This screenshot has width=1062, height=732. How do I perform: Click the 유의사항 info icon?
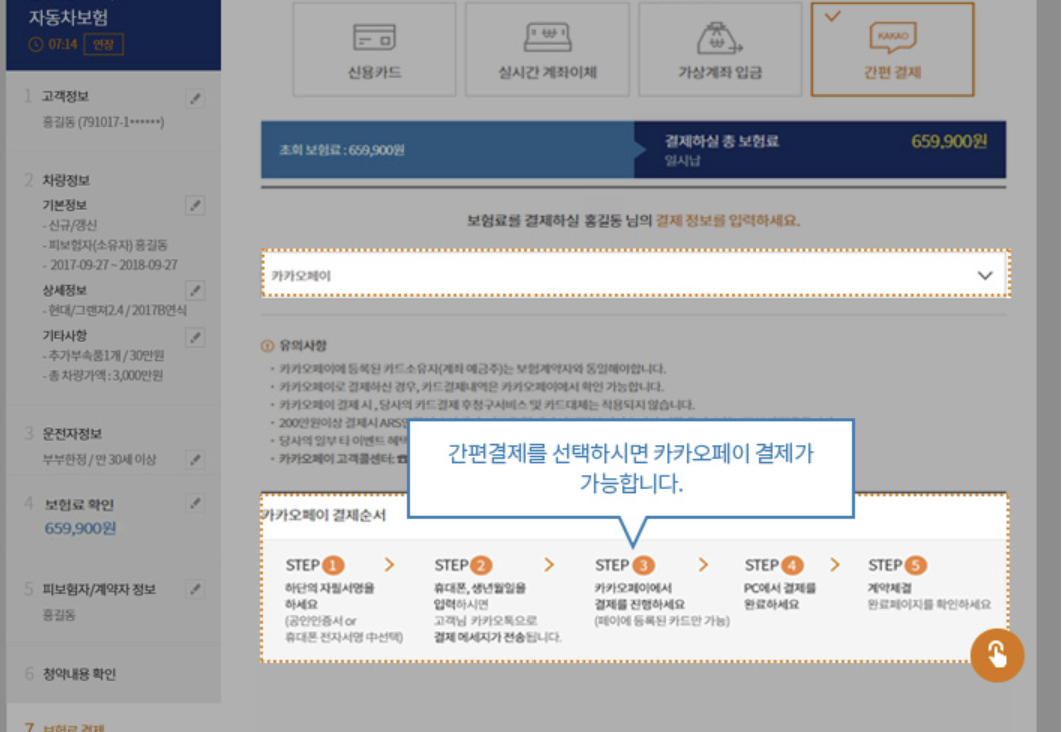point(268,346)
